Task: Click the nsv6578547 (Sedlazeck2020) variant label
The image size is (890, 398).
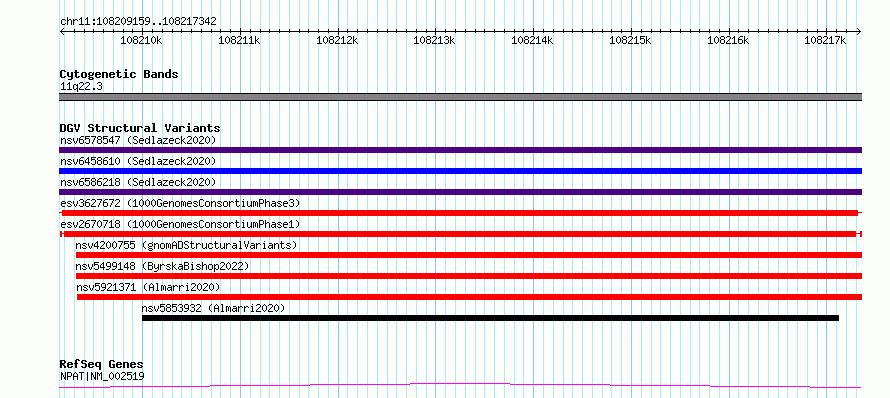Action: click(138, 140)
